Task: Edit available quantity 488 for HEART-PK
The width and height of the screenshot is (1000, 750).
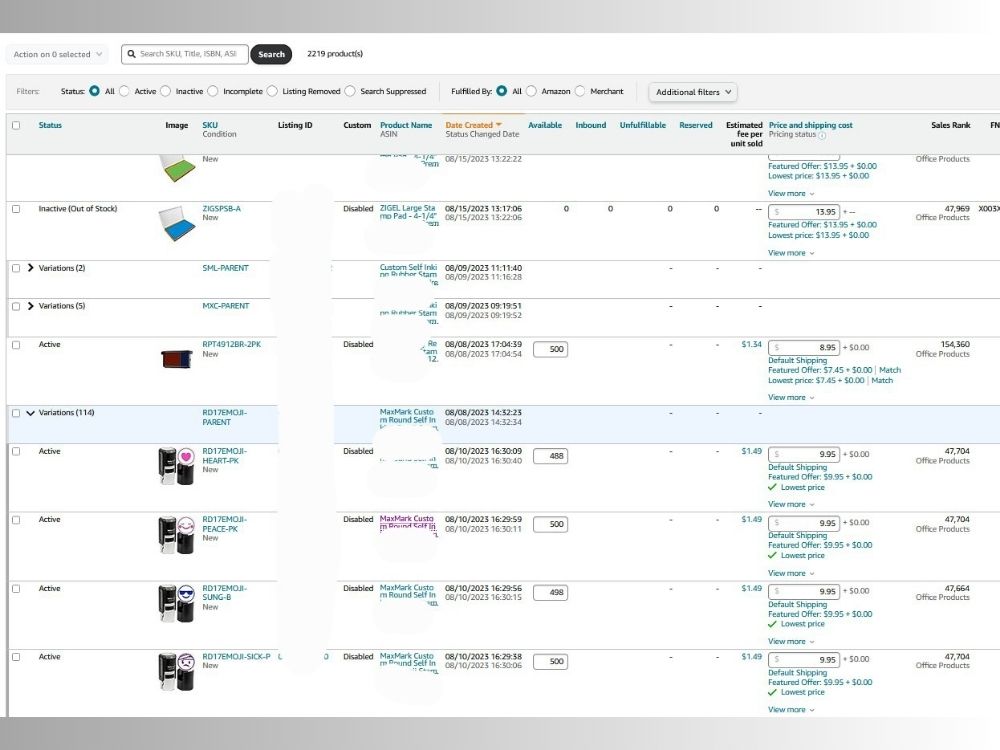Action: [550, 456]
